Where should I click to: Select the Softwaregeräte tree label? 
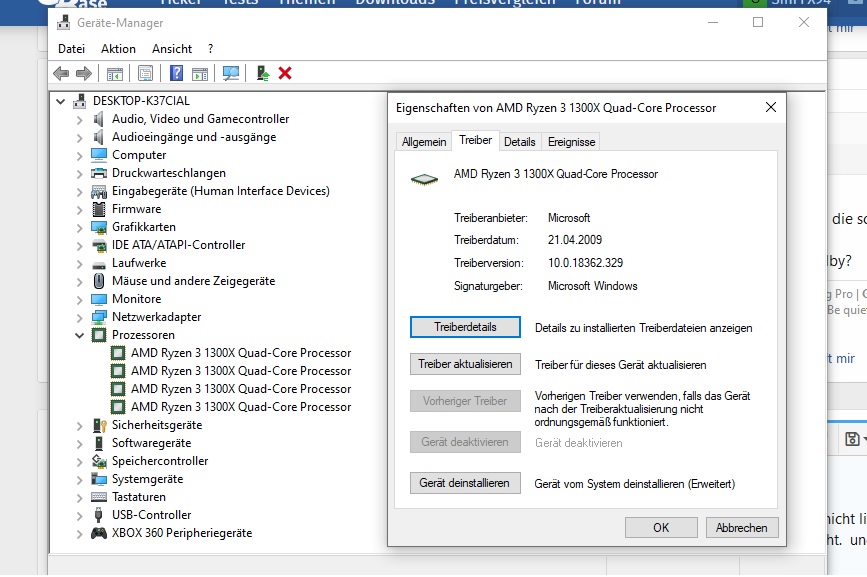[152, 443]
